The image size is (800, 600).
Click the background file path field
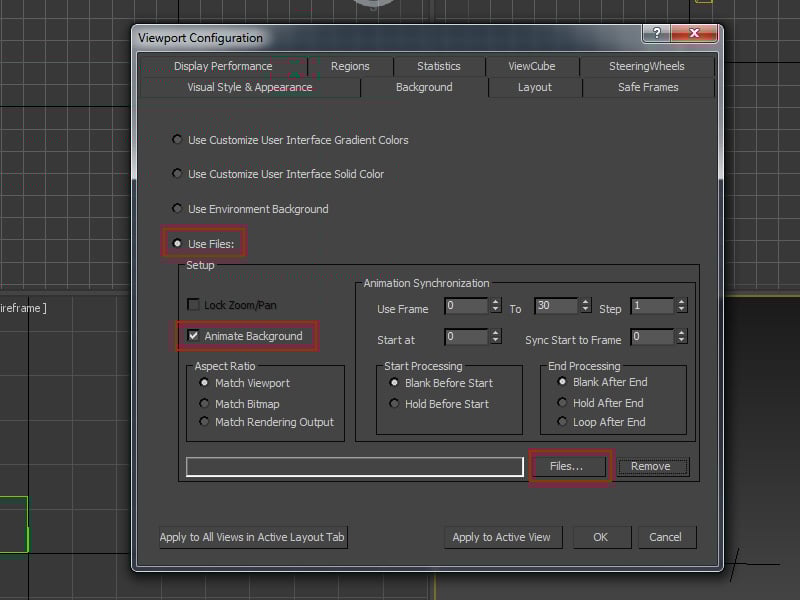pyautogui.click(x=355, y=466)
